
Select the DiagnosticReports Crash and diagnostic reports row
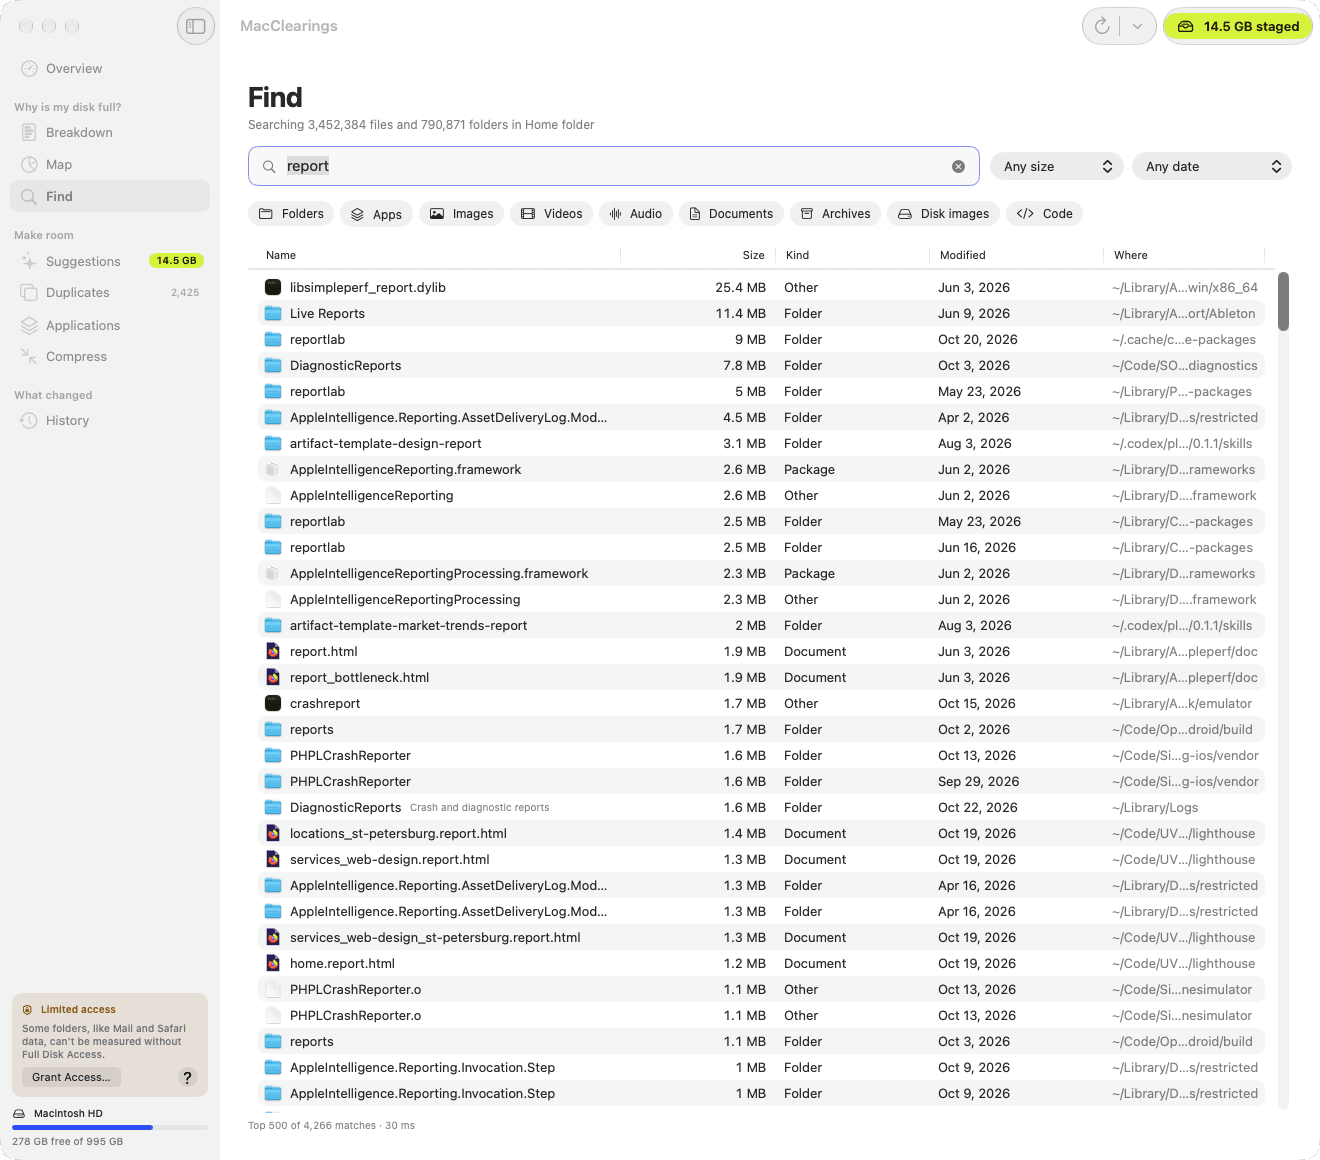tap(761, 808)
